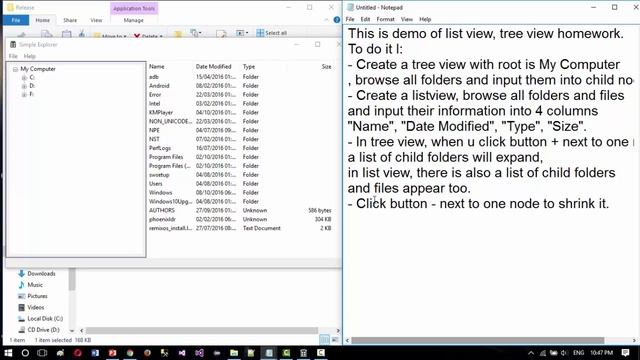Open PowerPoint from the taskbar
Image resolution: width=640 pixels, height=360 pixels.
pos(113,353)
